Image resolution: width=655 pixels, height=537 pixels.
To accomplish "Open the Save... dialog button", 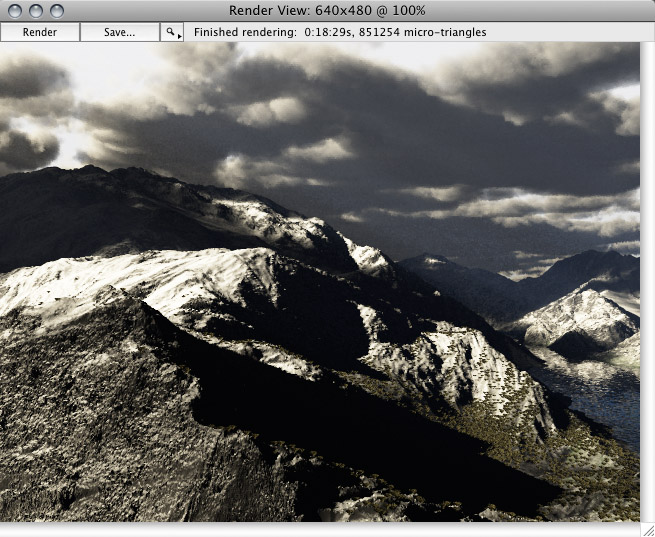I will [x=119, y=32].
